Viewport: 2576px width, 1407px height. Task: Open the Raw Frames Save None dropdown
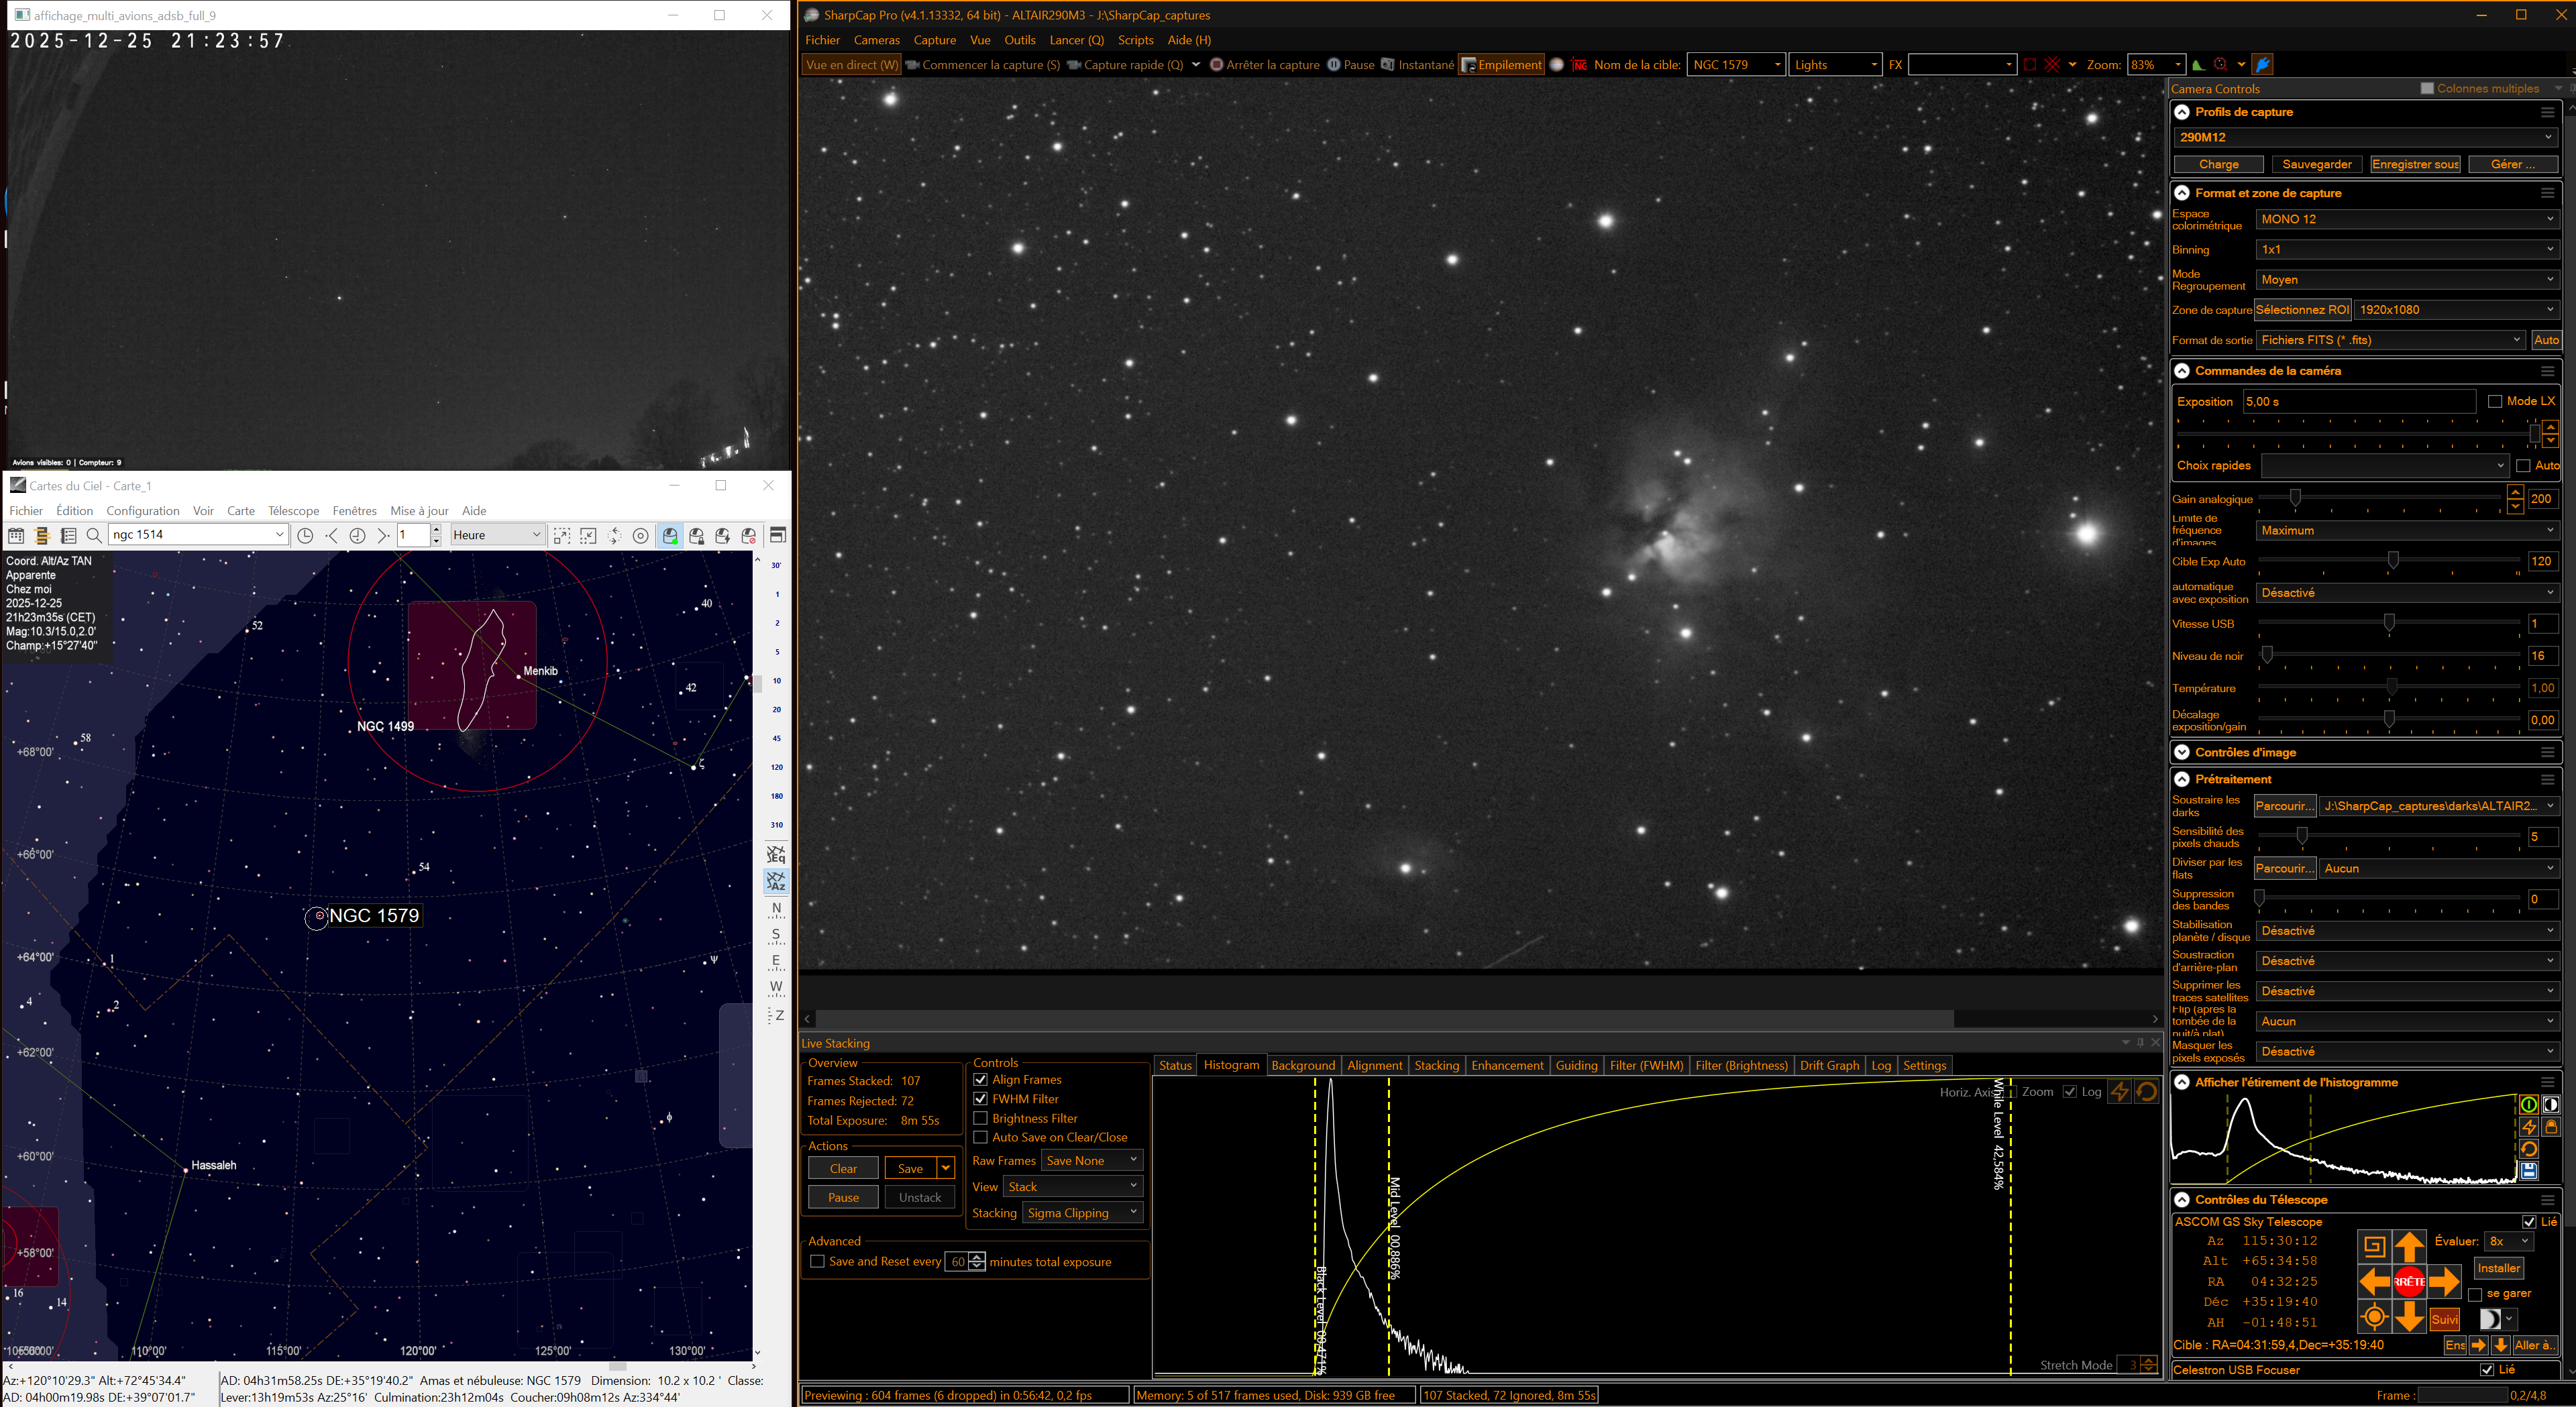coord(1091,1161)
